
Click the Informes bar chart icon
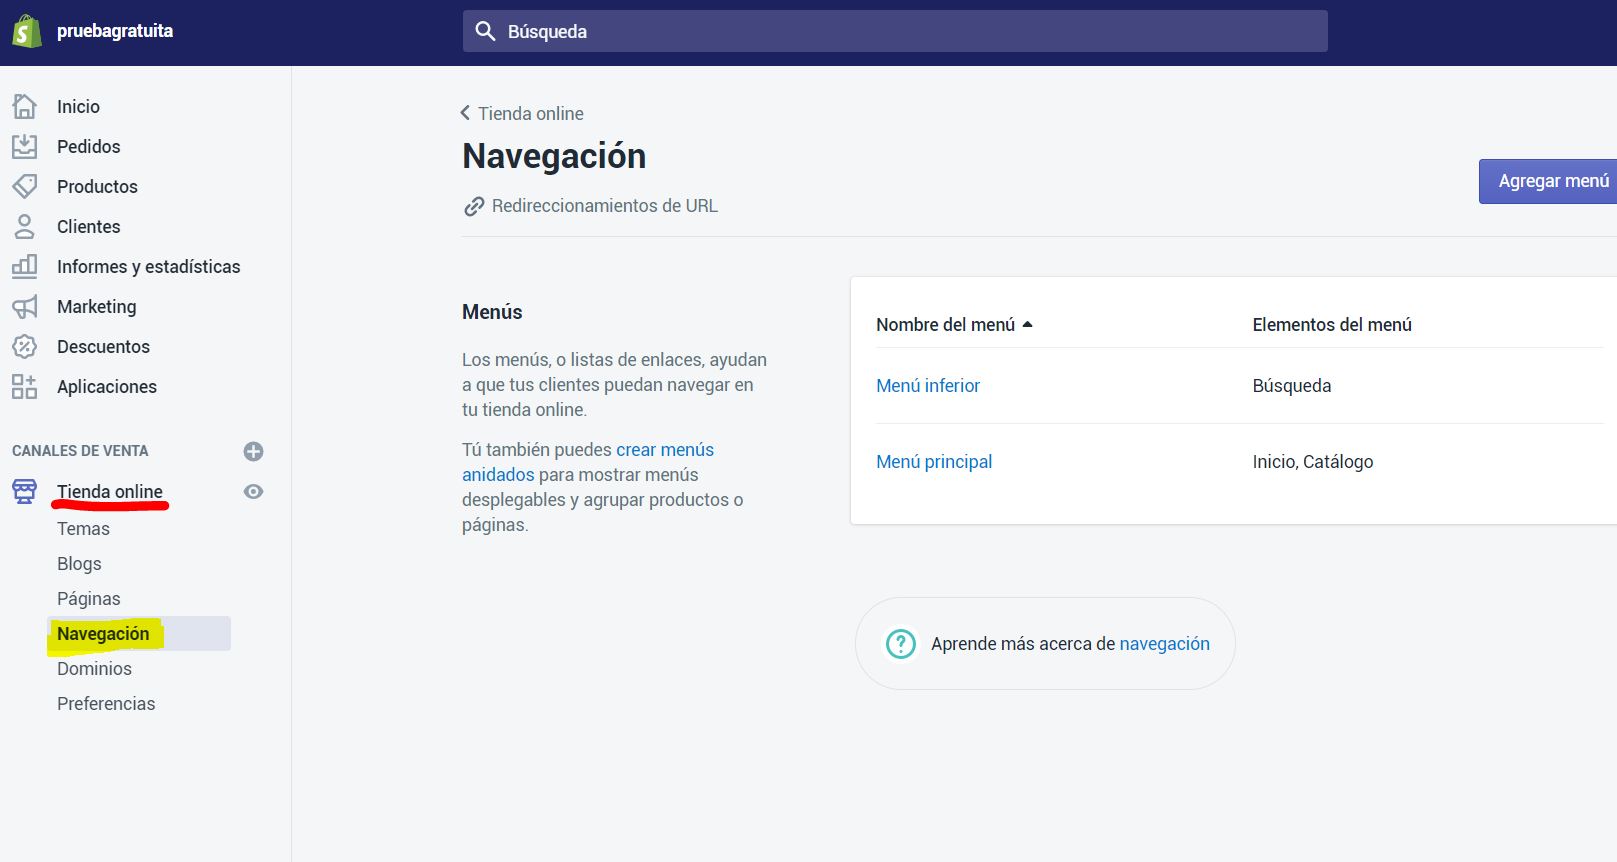click(x=25, y=266)
